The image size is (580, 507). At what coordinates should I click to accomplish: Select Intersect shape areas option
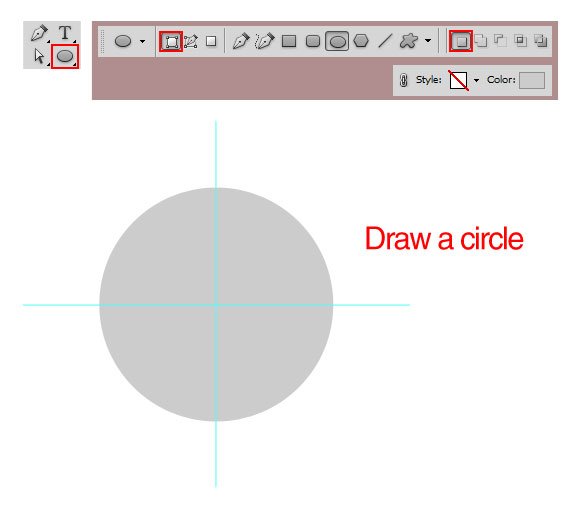point(520,40)
